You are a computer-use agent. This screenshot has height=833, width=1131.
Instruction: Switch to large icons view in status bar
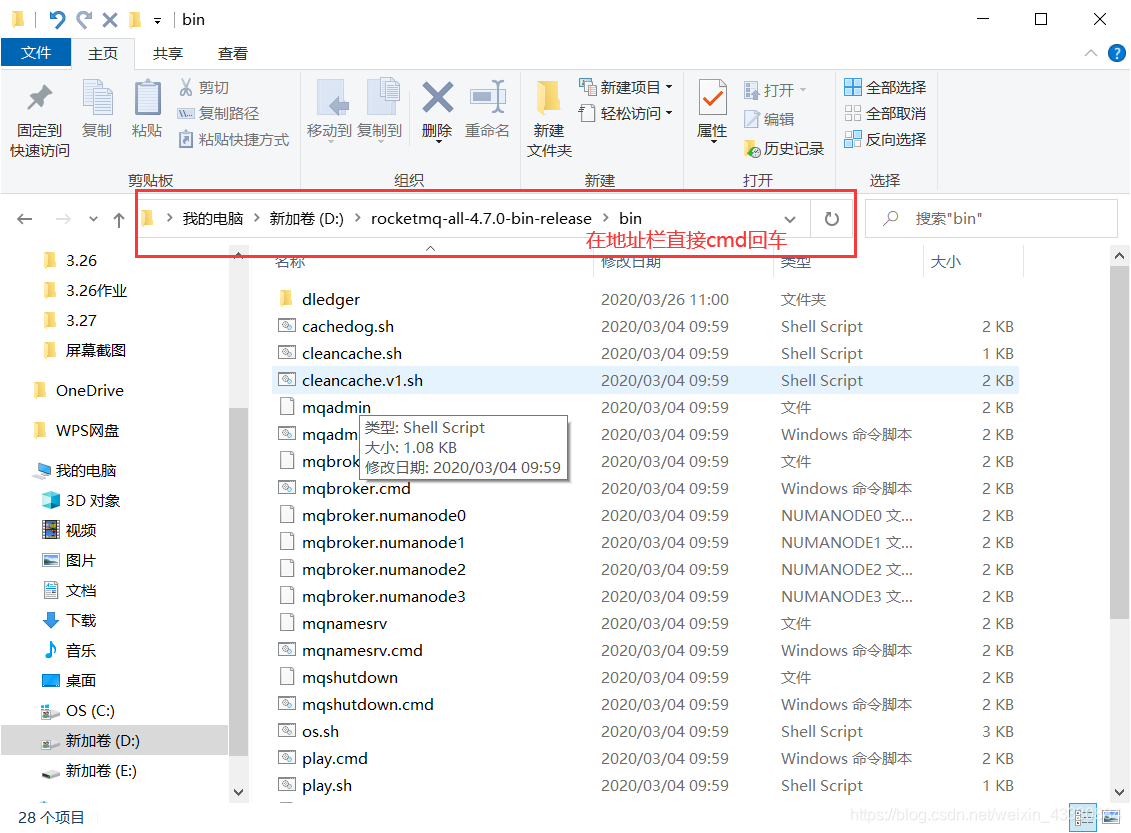tap(1111, 817)
